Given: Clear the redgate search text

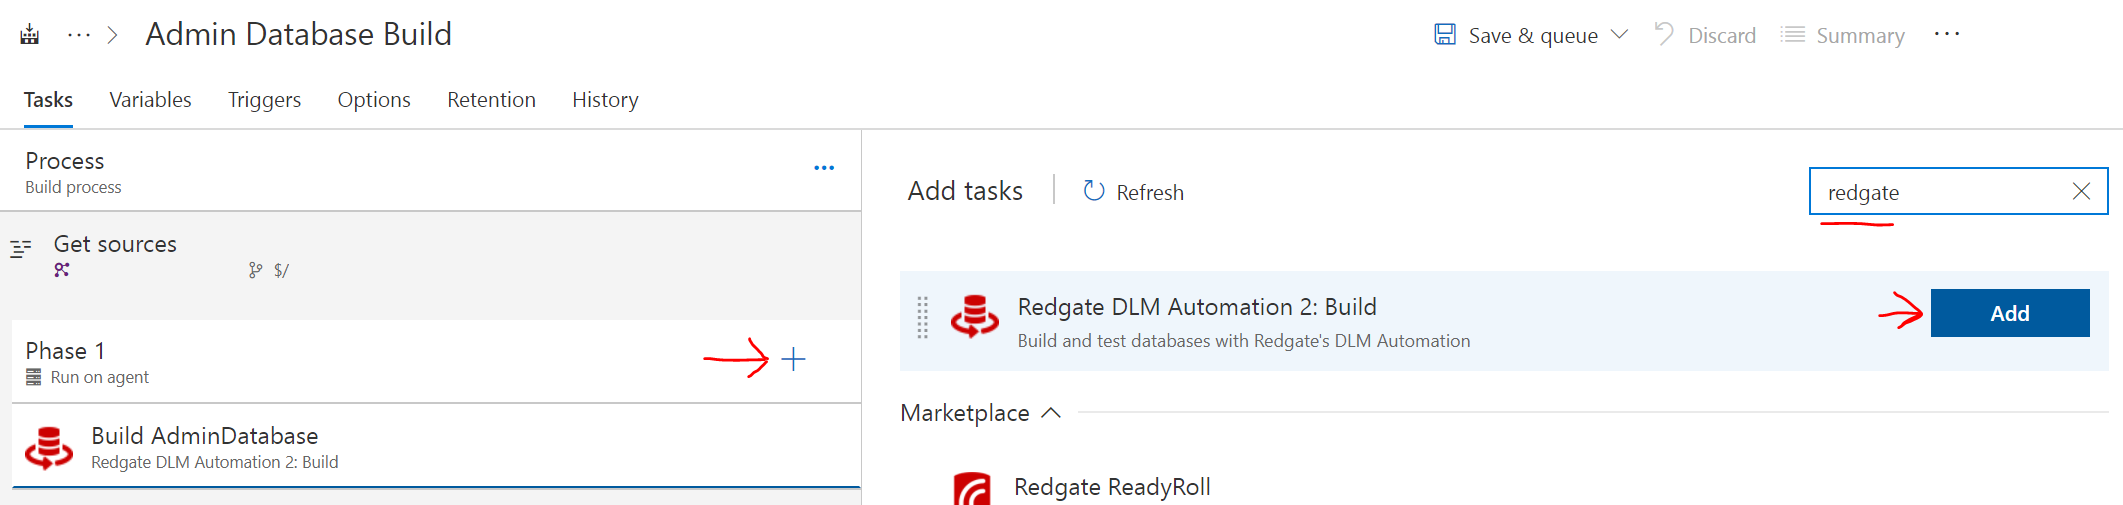Looking at the screenshot, I should coord(2081,191).
